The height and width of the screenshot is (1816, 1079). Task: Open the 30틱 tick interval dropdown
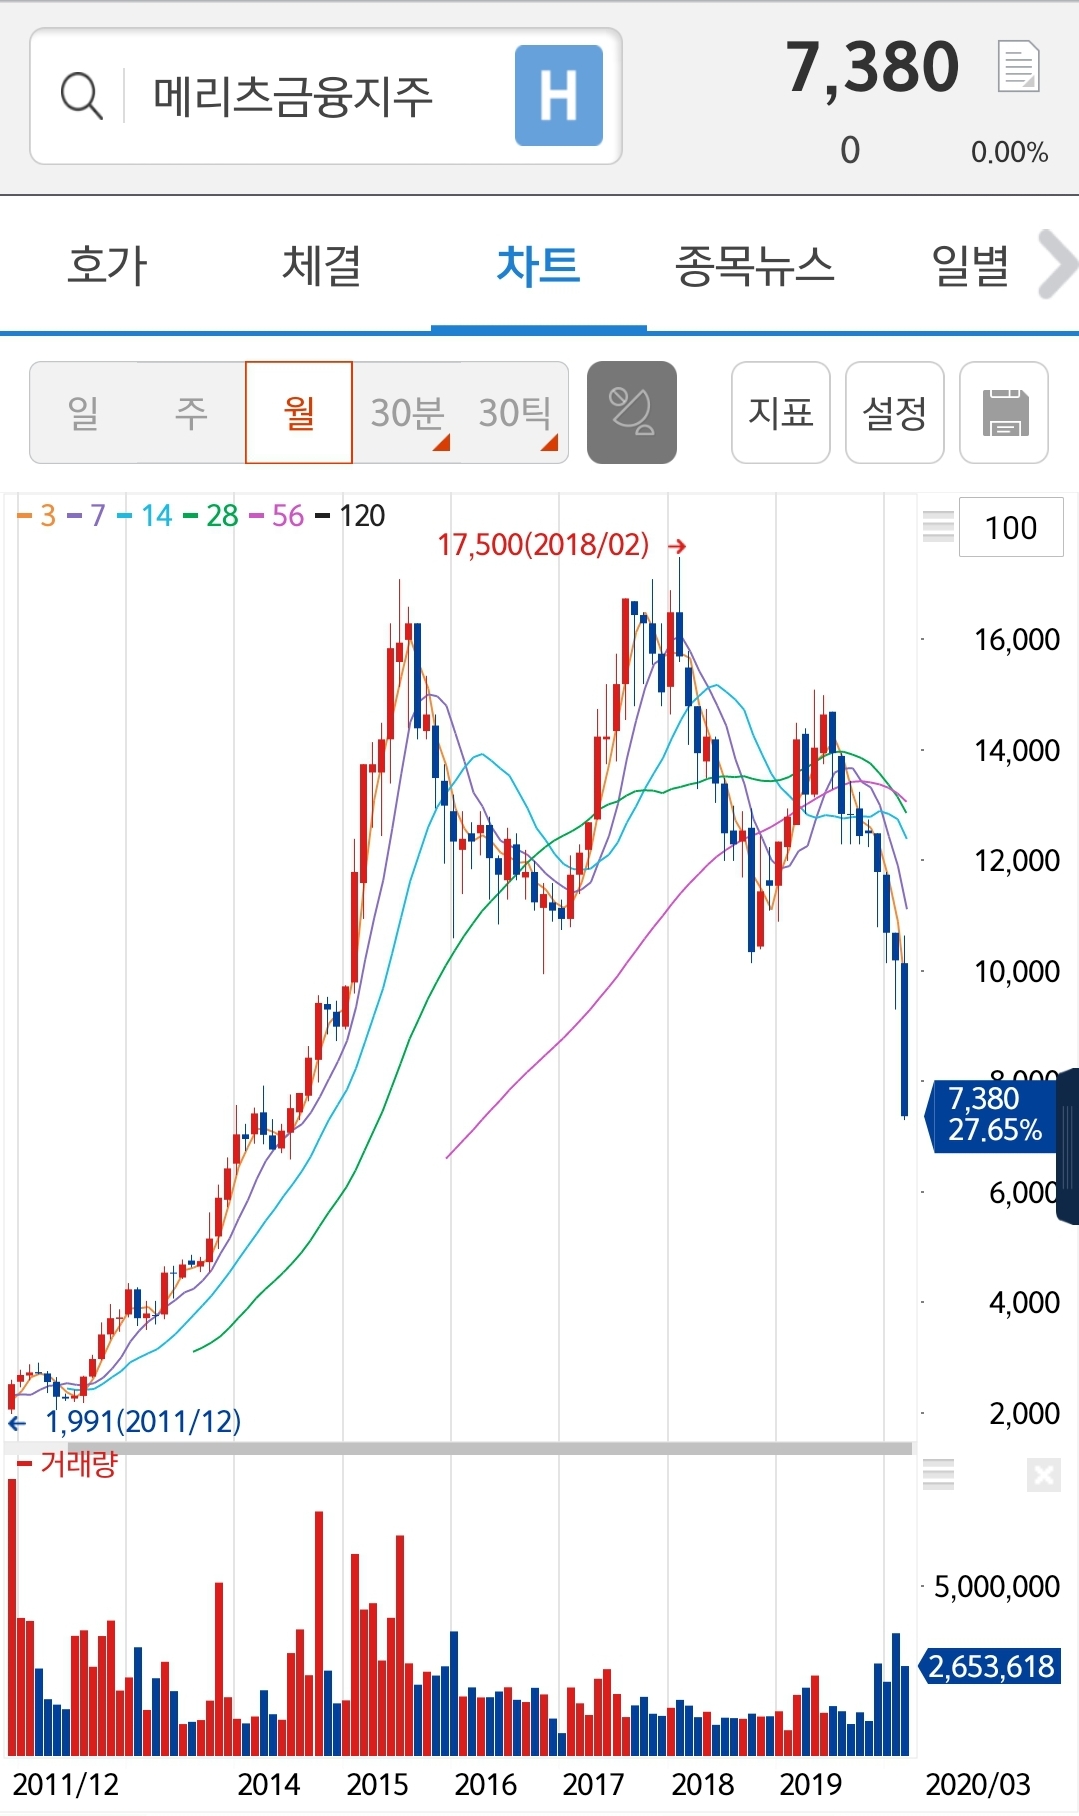tap(515, 412)
